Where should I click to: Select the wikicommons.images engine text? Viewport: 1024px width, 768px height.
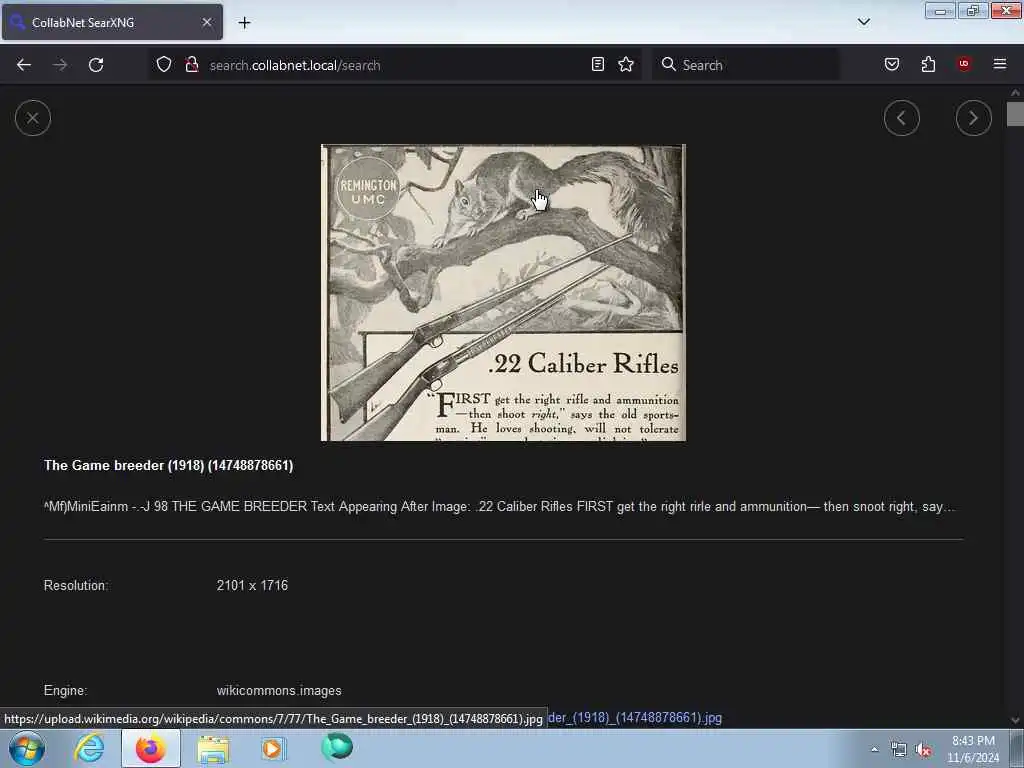coord(279,691)
